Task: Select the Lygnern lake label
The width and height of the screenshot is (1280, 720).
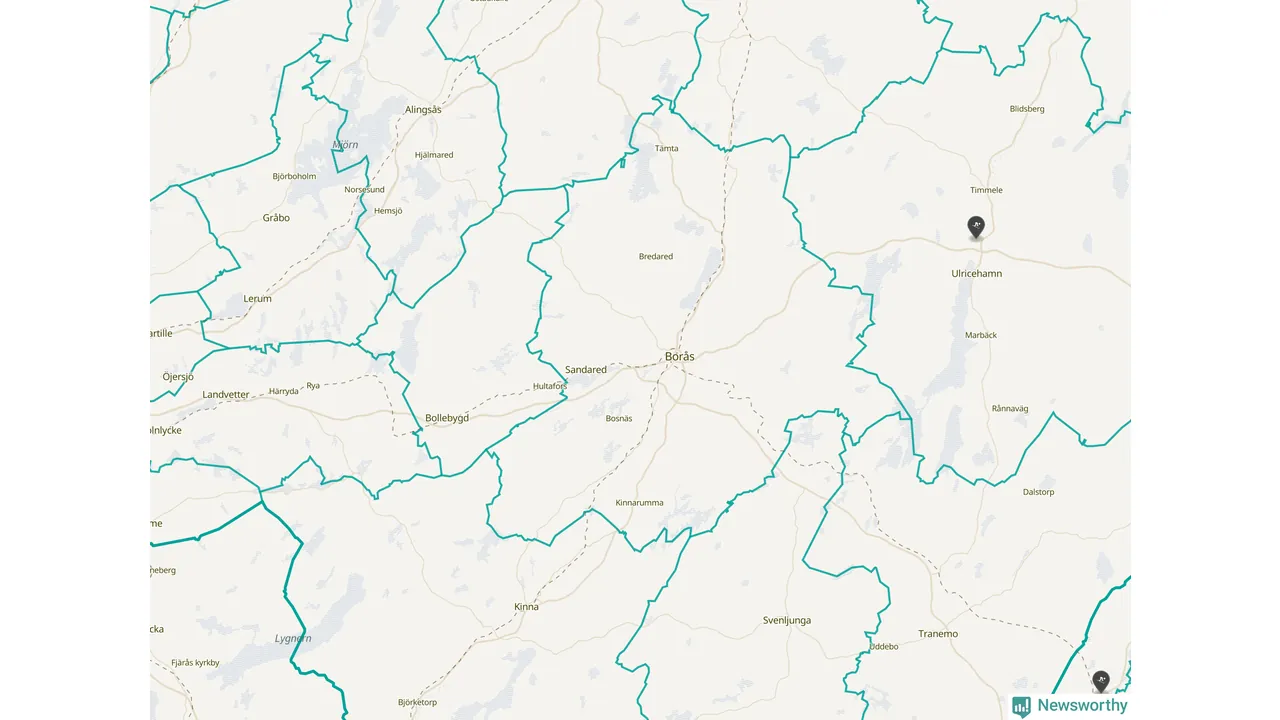Action: 293,638
